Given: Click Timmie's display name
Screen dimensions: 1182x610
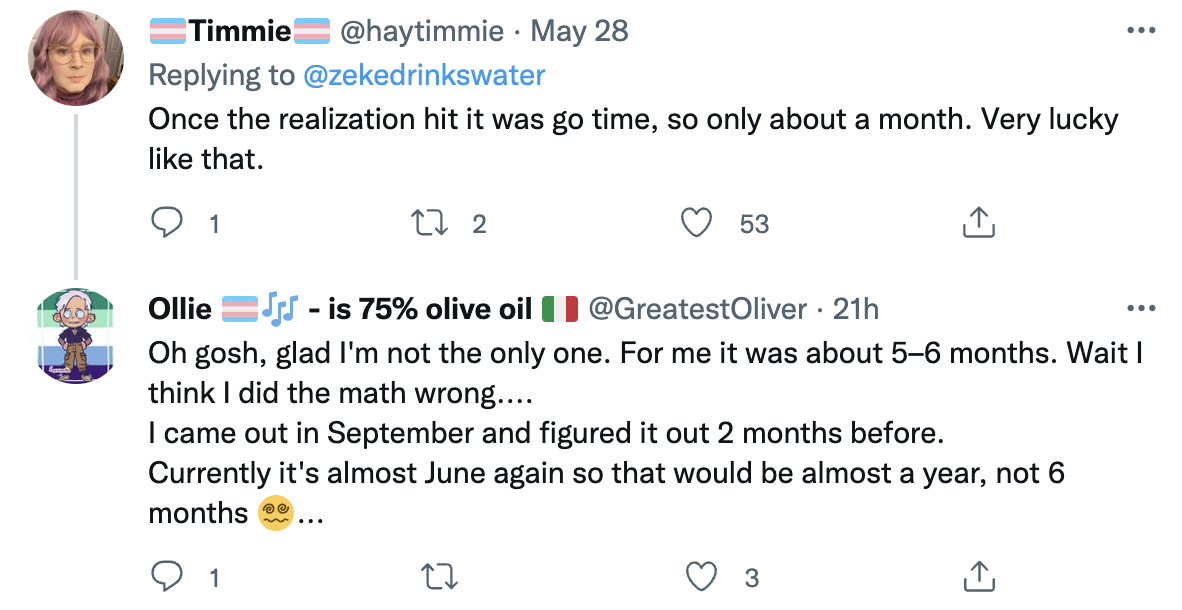Looking at the screenshot, I should click(x=240, y=31).
